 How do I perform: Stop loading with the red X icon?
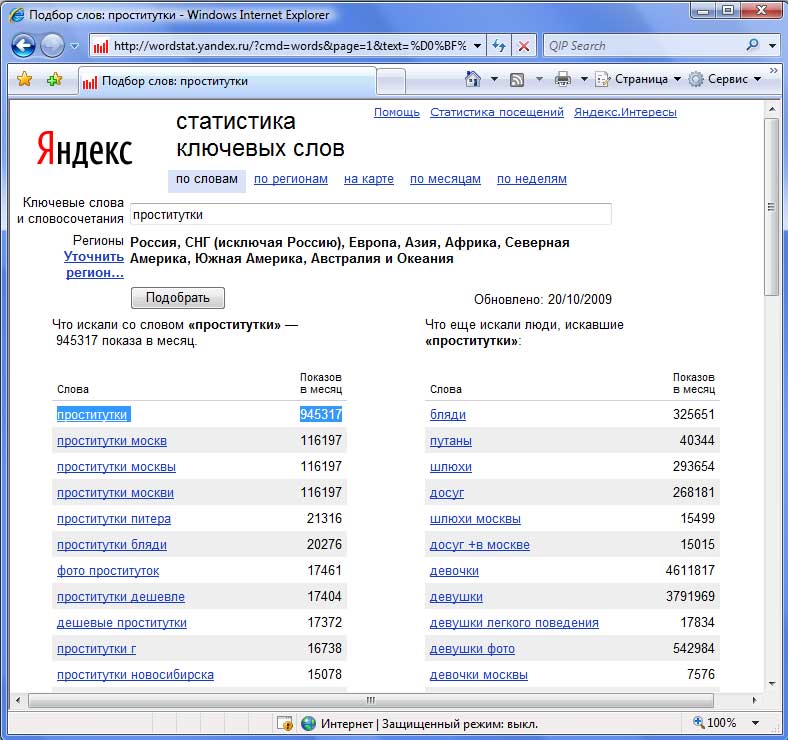(524, 46)
